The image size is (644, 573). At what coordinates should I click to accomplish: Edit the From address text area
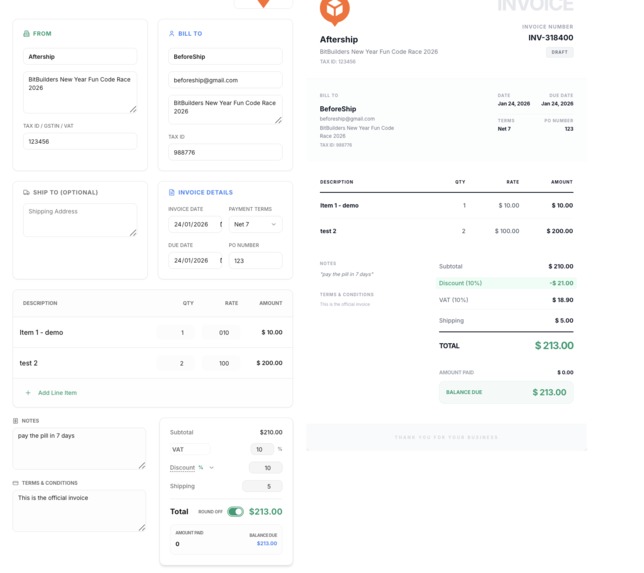80,92
